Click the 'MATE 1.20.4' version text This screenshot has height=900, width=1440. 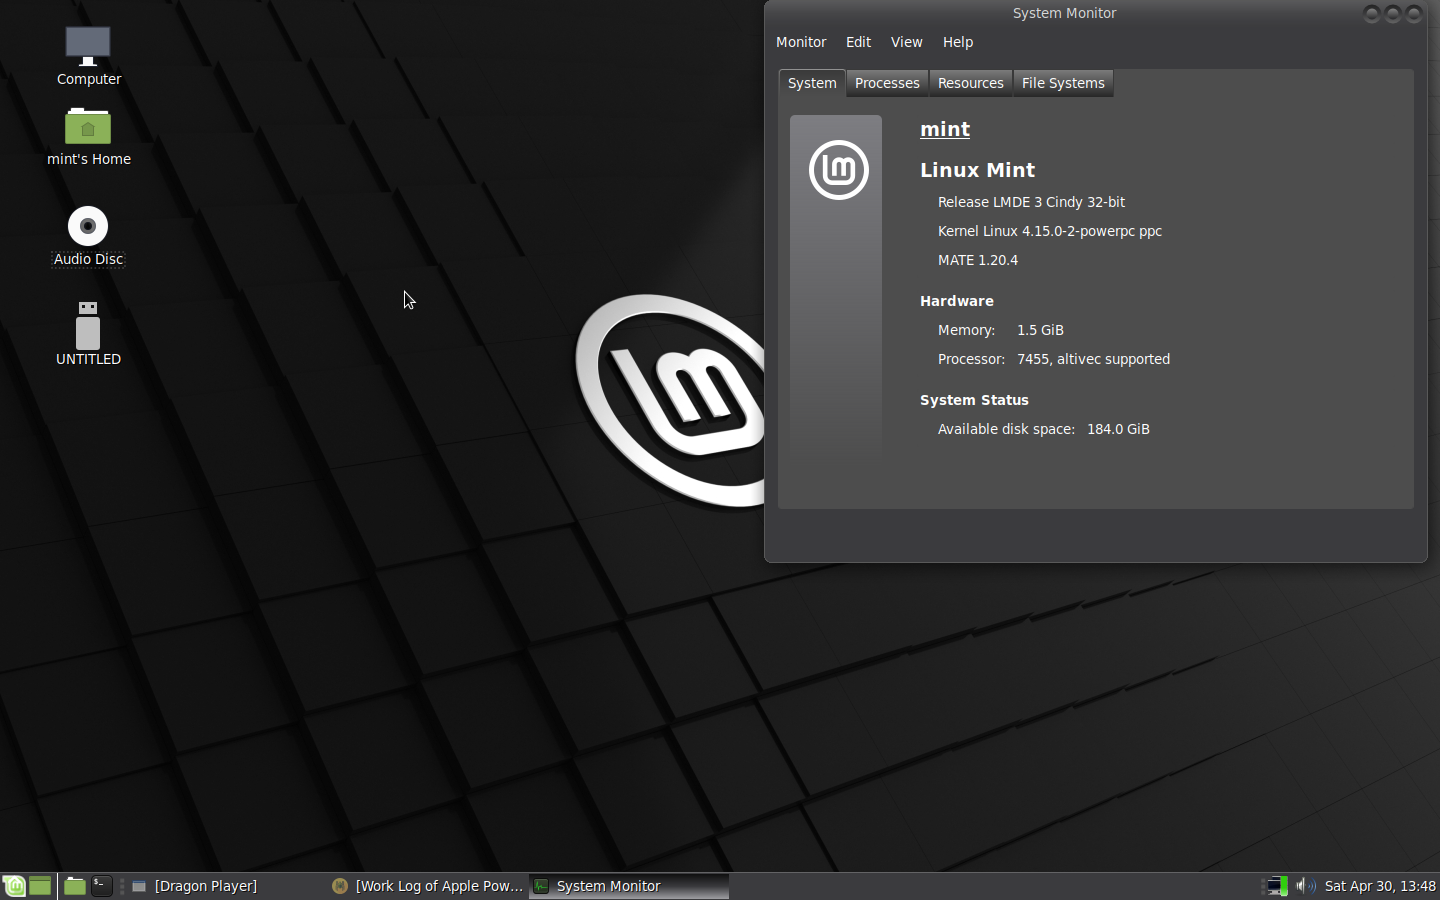click(978, 260)
